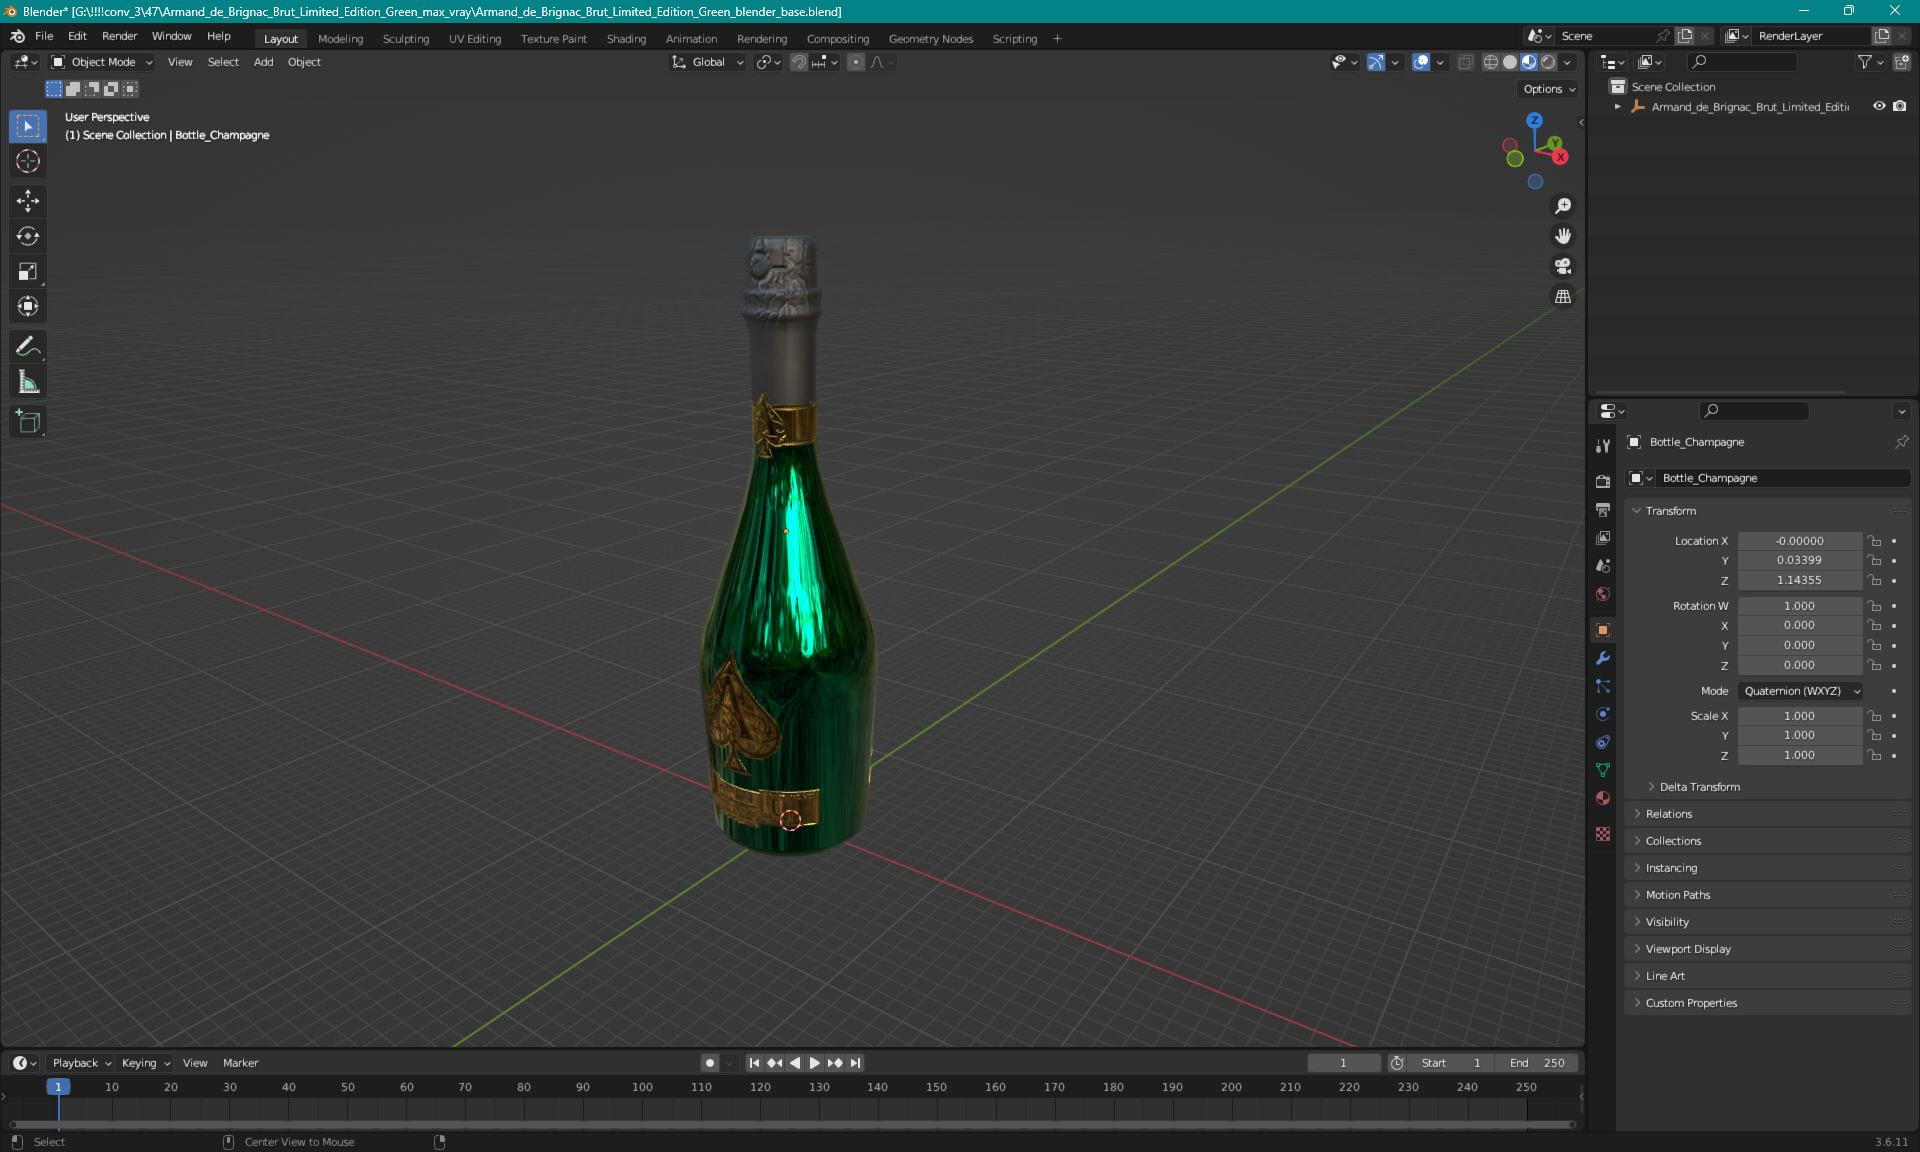Open the Render menu

[119, 36]
